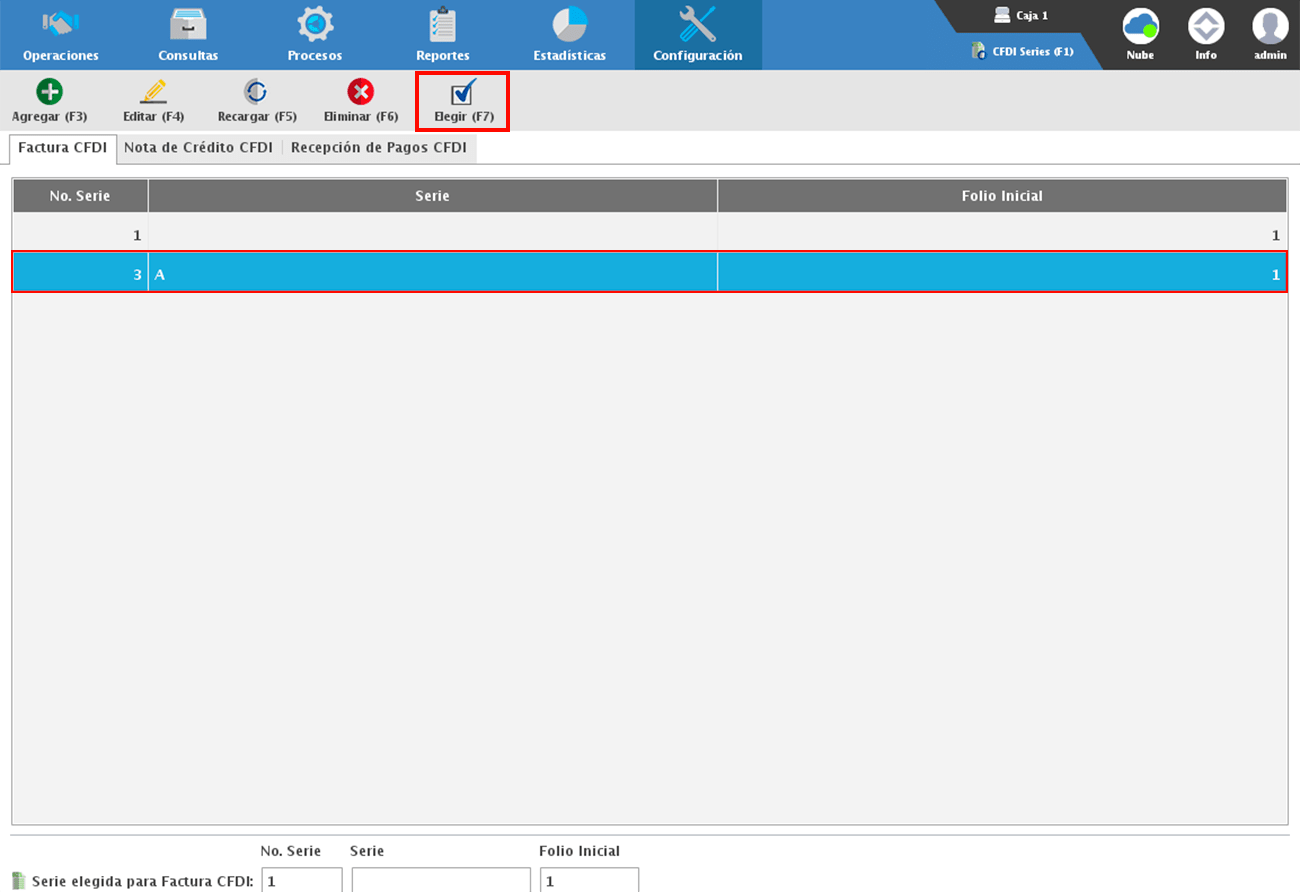Choose series with Elegir (F7)

(x=463, y=101)
